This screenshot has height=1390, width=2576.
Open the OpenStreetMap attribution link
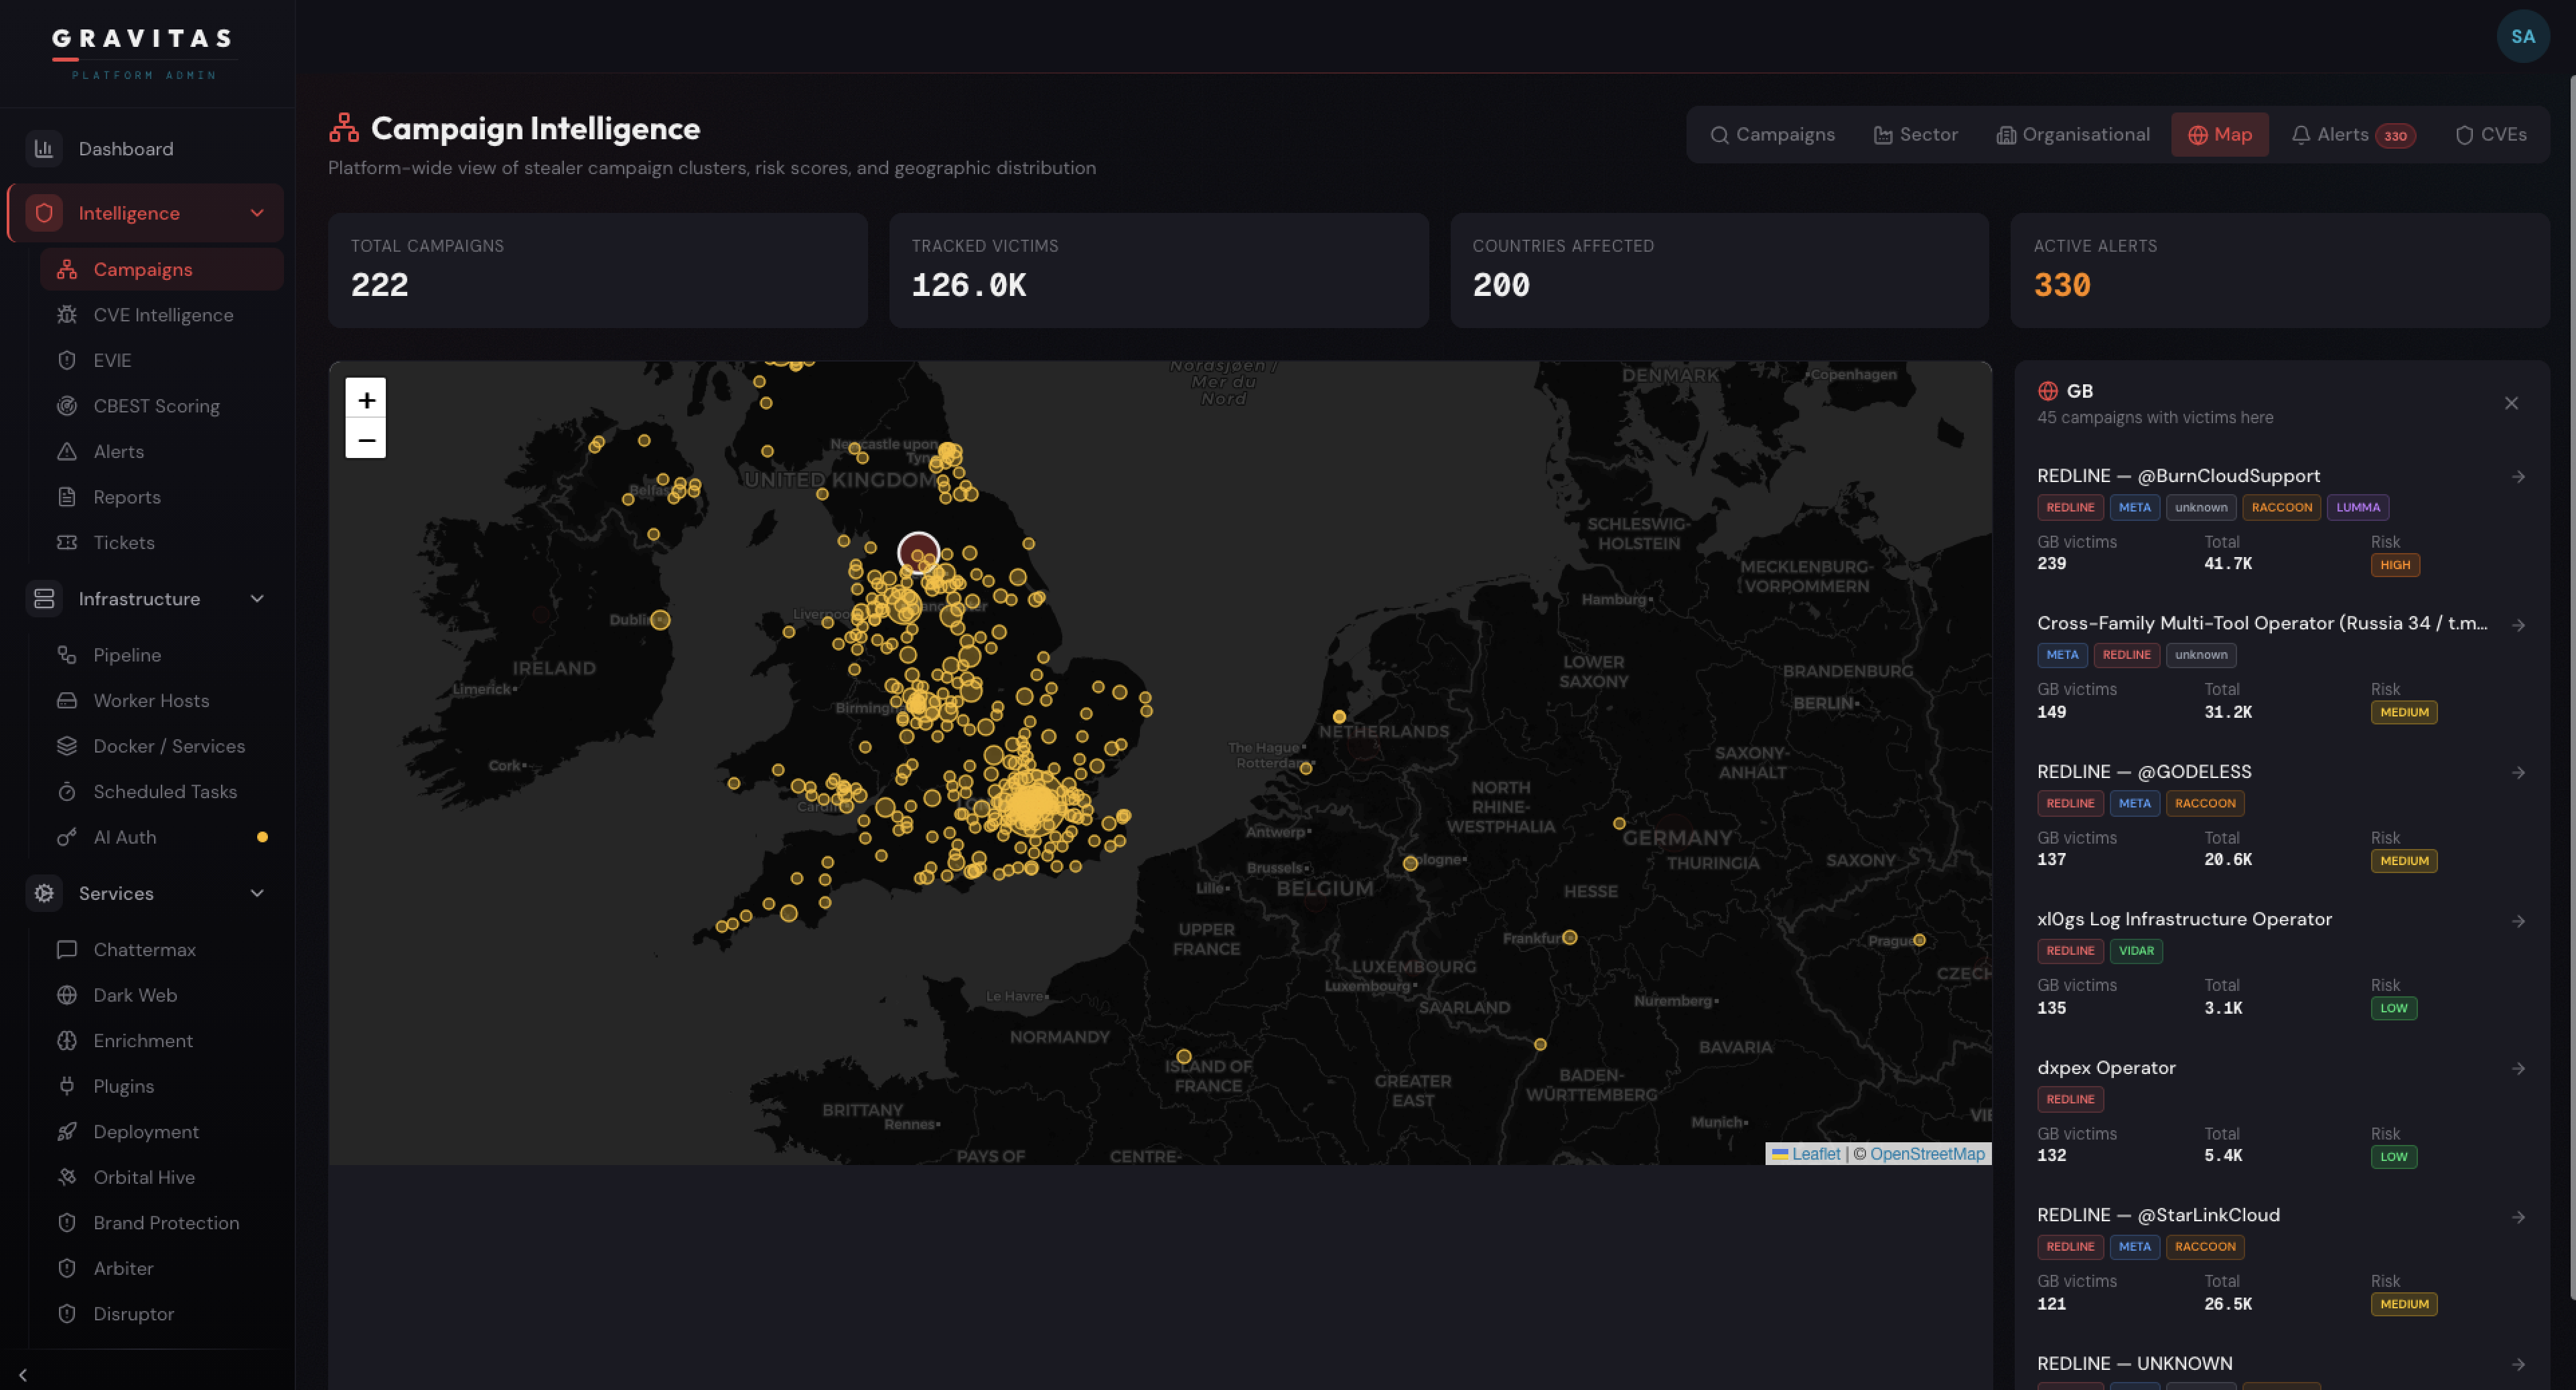[1927, 1154]
